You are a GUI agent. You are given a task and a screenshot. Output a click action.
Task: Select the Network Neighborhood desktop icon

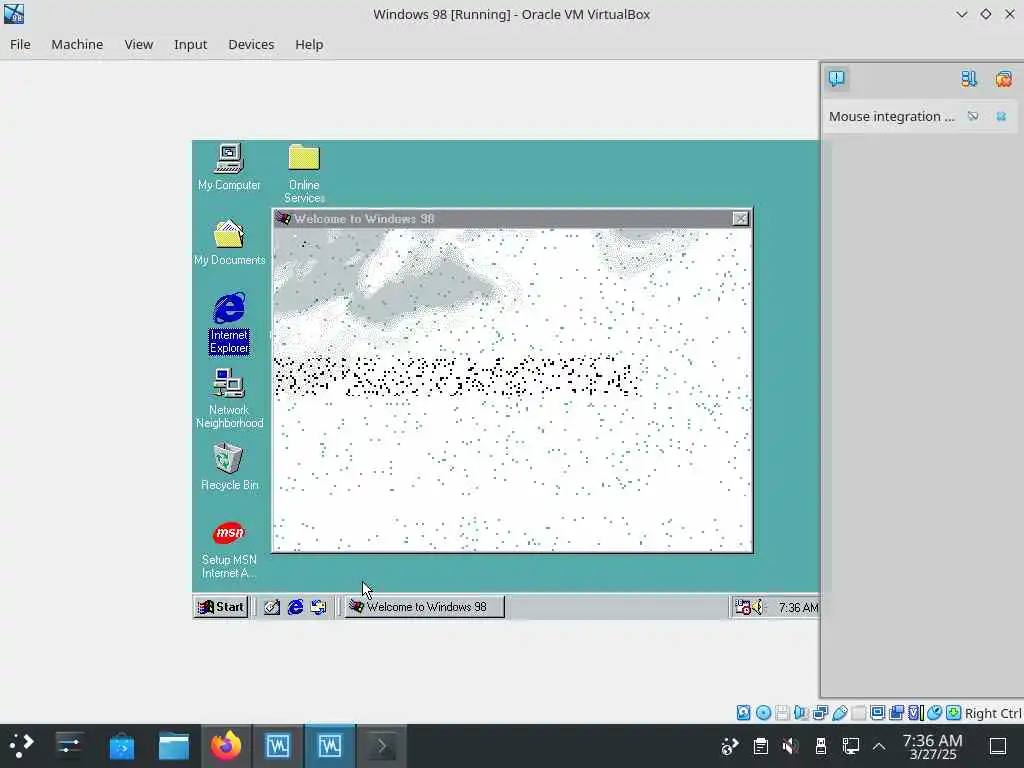229,398
